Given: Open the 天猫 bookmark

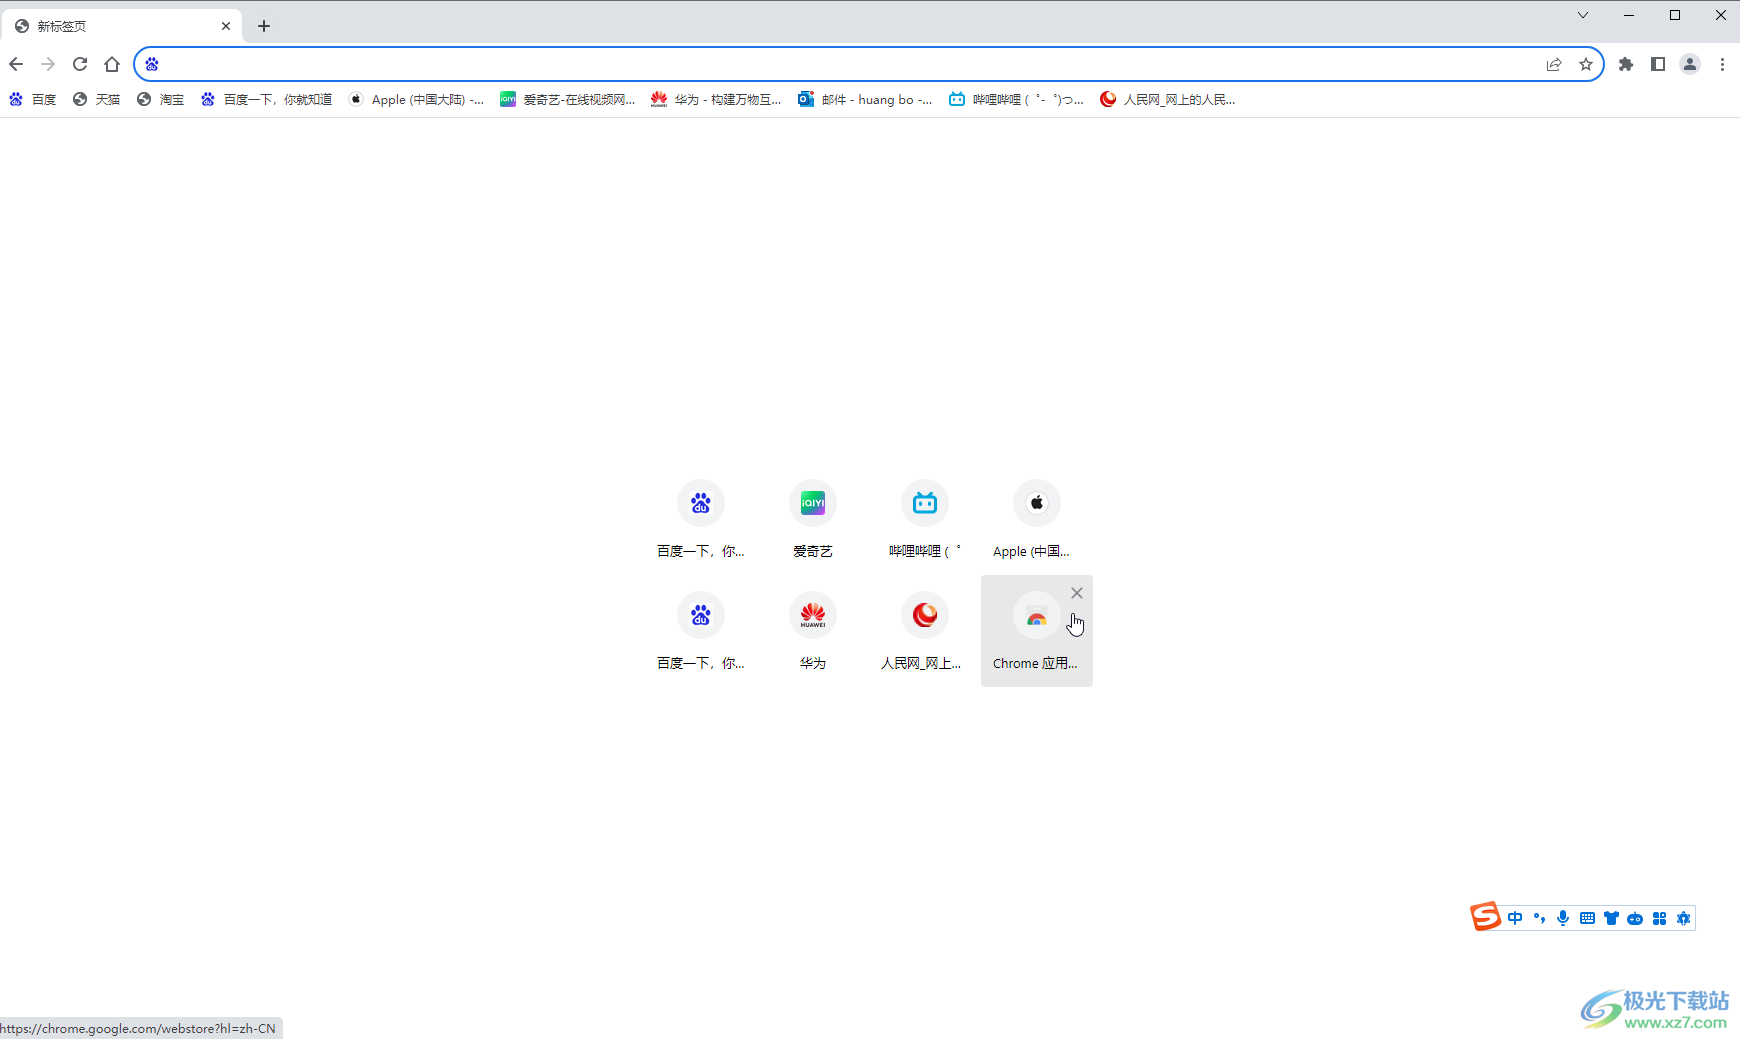Looking at the screenshot, I should [97, 99].
